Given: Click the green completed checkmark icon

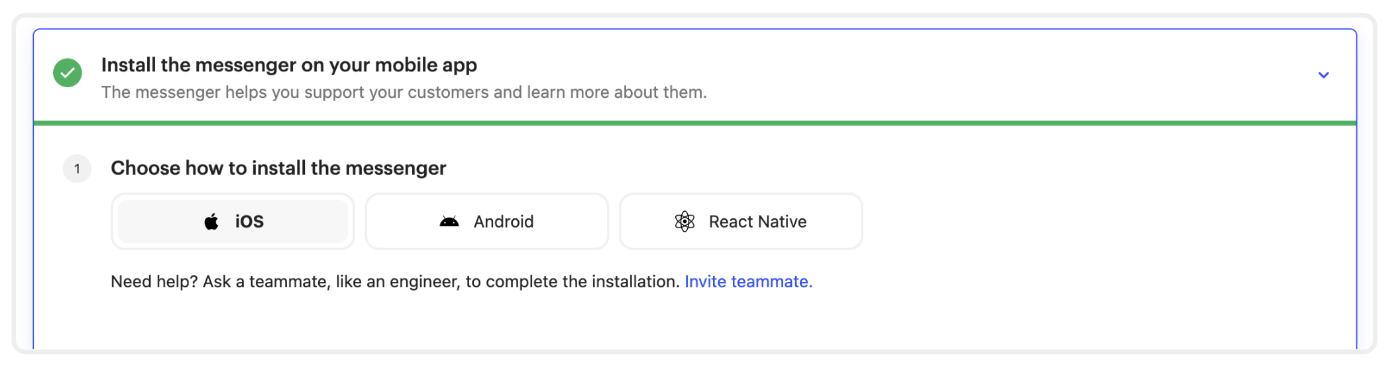Looking at the screenshot, I should click(68, 73).
